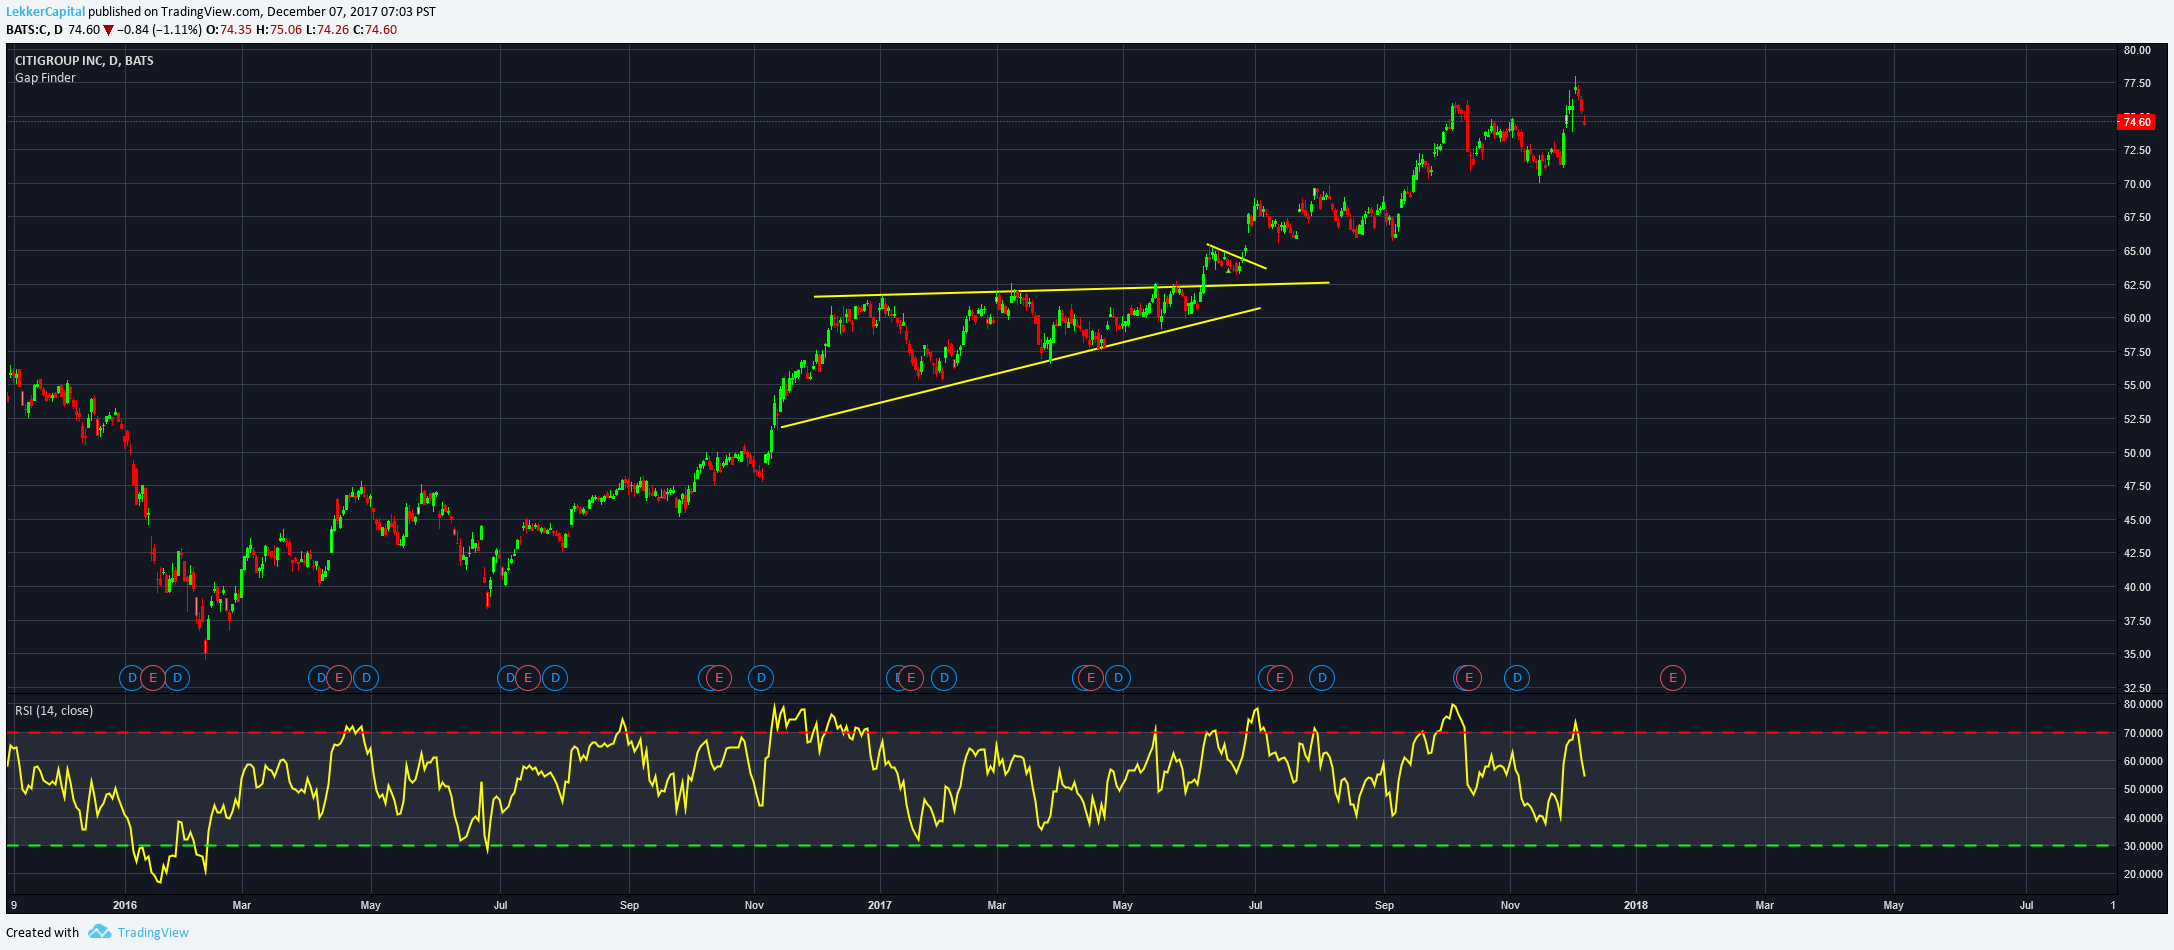Open the October 2017 earnings marker
Screen dimensions: 2174x950
click(x=1469, y=678)
